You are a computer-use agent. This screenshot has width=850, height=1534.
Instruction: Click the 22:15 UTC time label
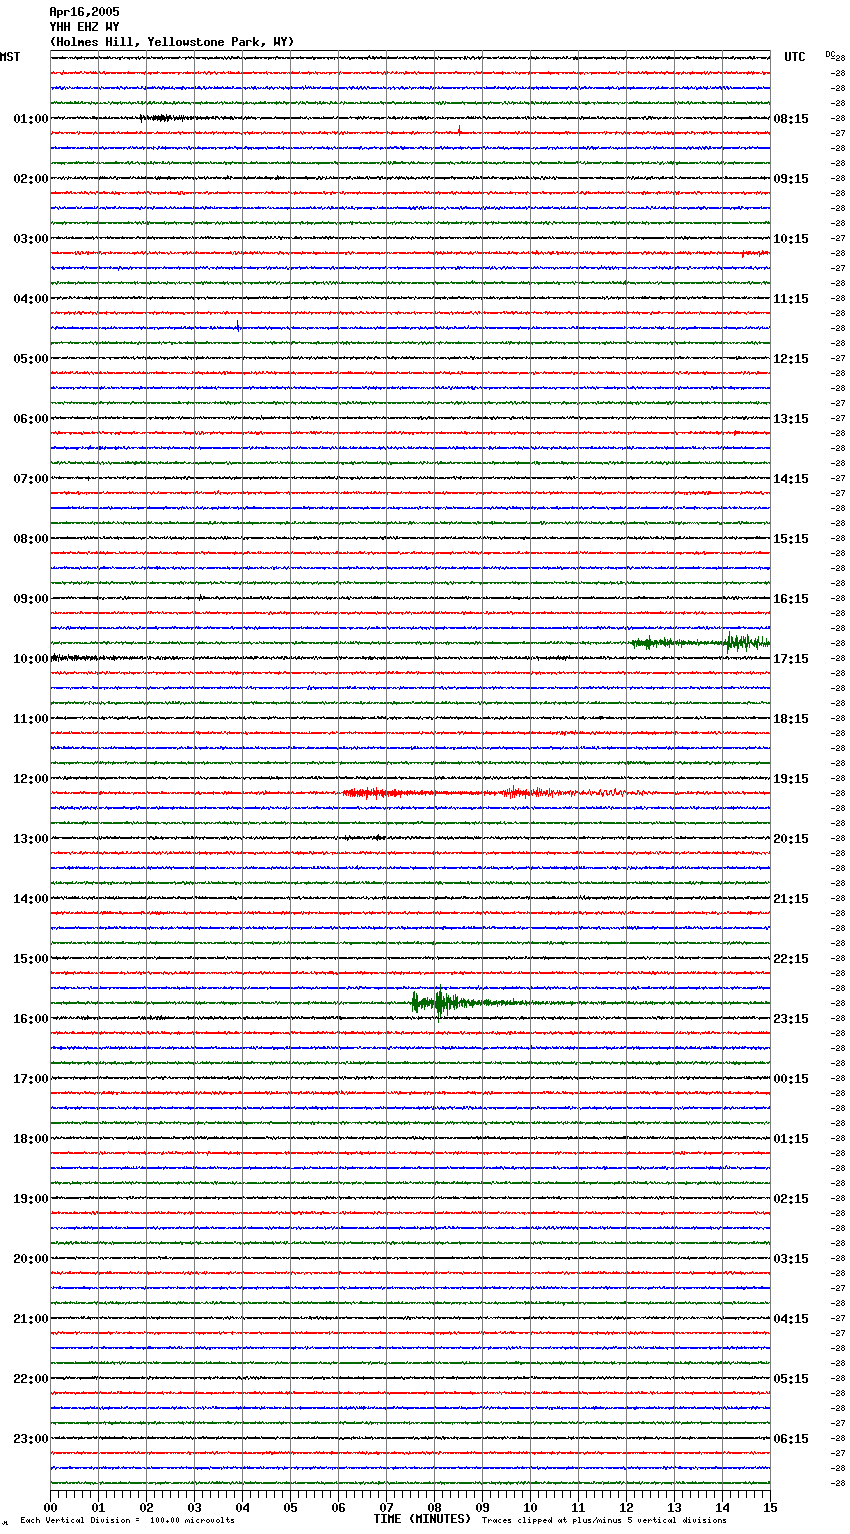(x=791, y=959)
